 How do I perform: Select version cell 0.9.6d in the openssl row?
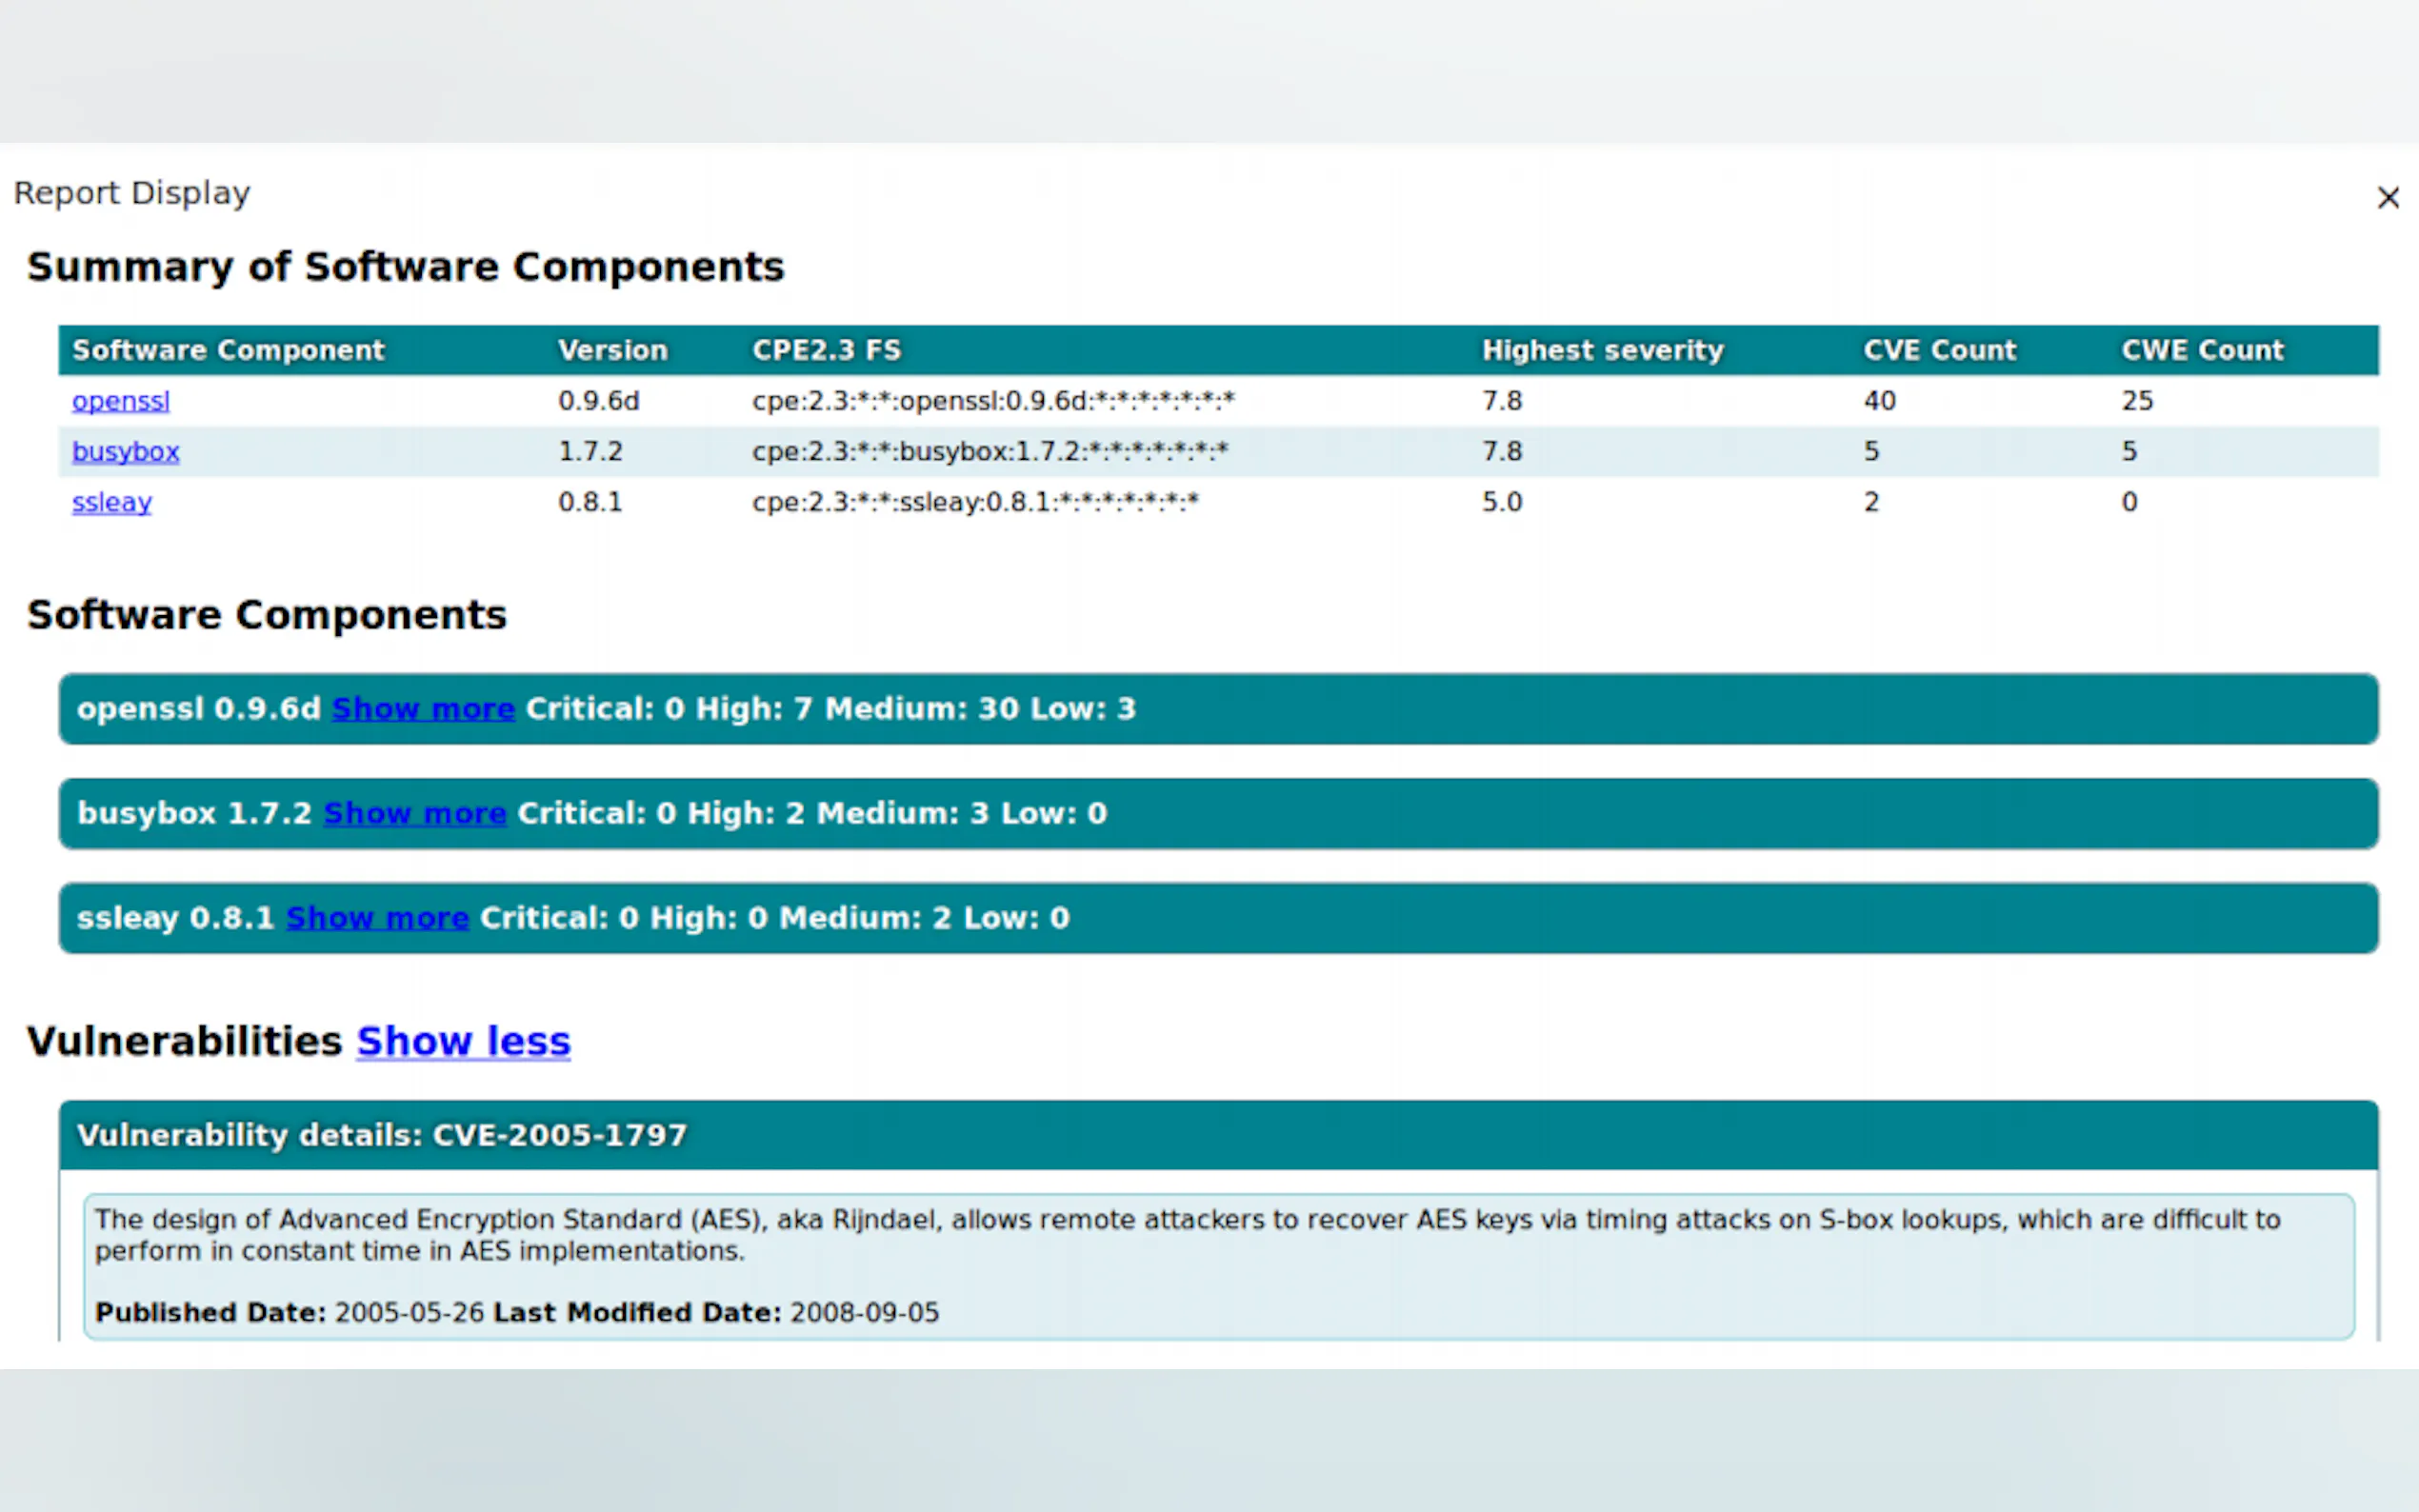pyautogui.click(x=599, y=401)
